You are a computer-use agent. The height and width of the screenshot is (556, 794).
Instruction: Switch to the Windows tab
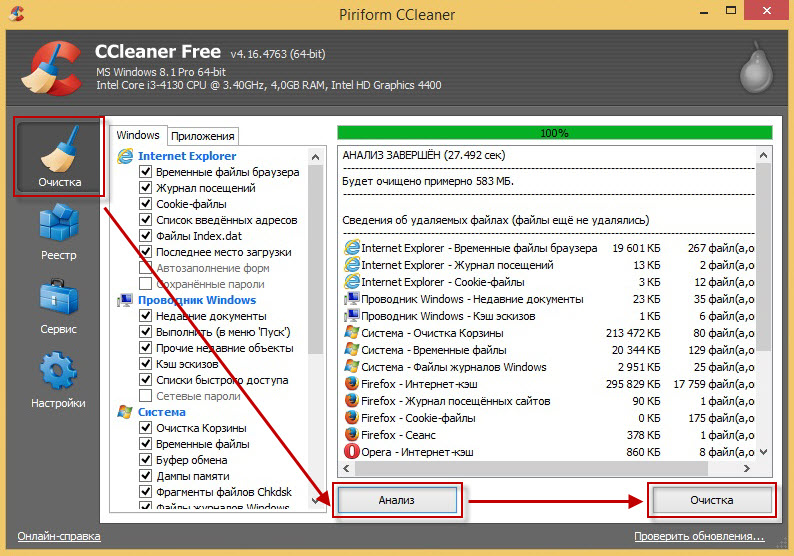(x=138, y=135)
